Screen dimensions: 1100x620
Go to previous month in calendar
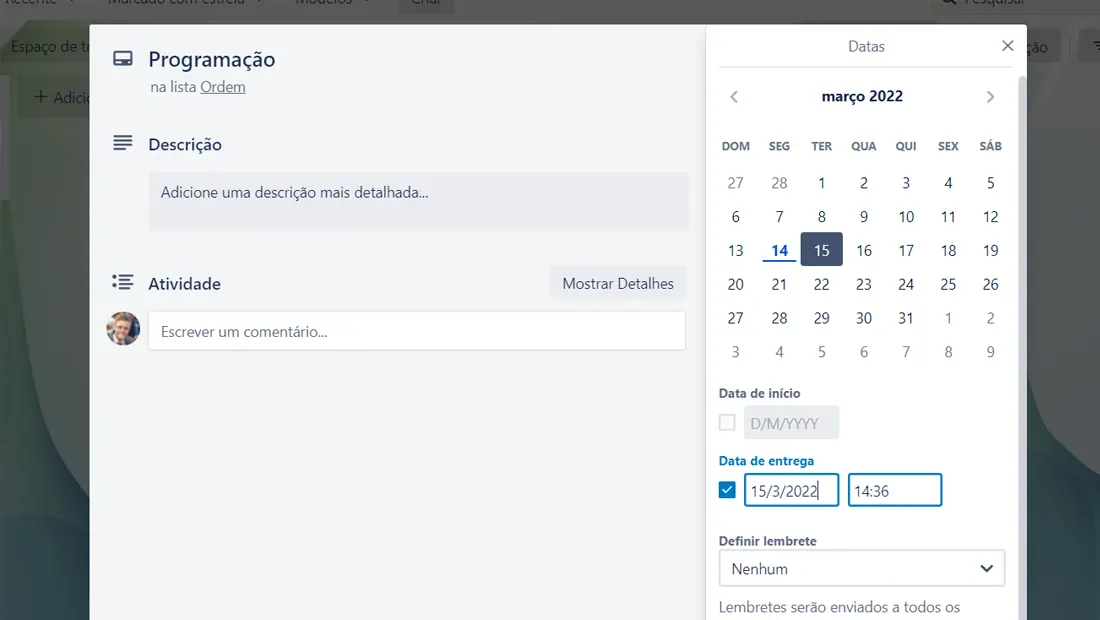734,97
